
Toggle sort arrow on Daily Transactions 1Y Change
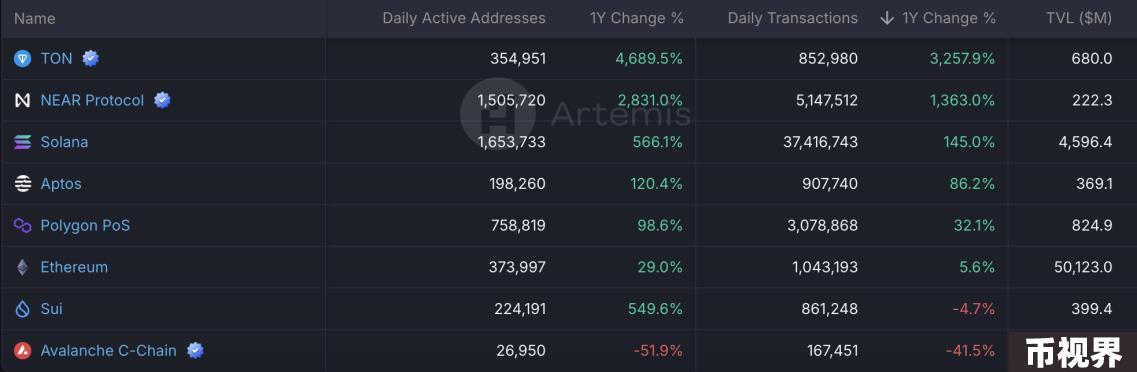coord(886,18)
